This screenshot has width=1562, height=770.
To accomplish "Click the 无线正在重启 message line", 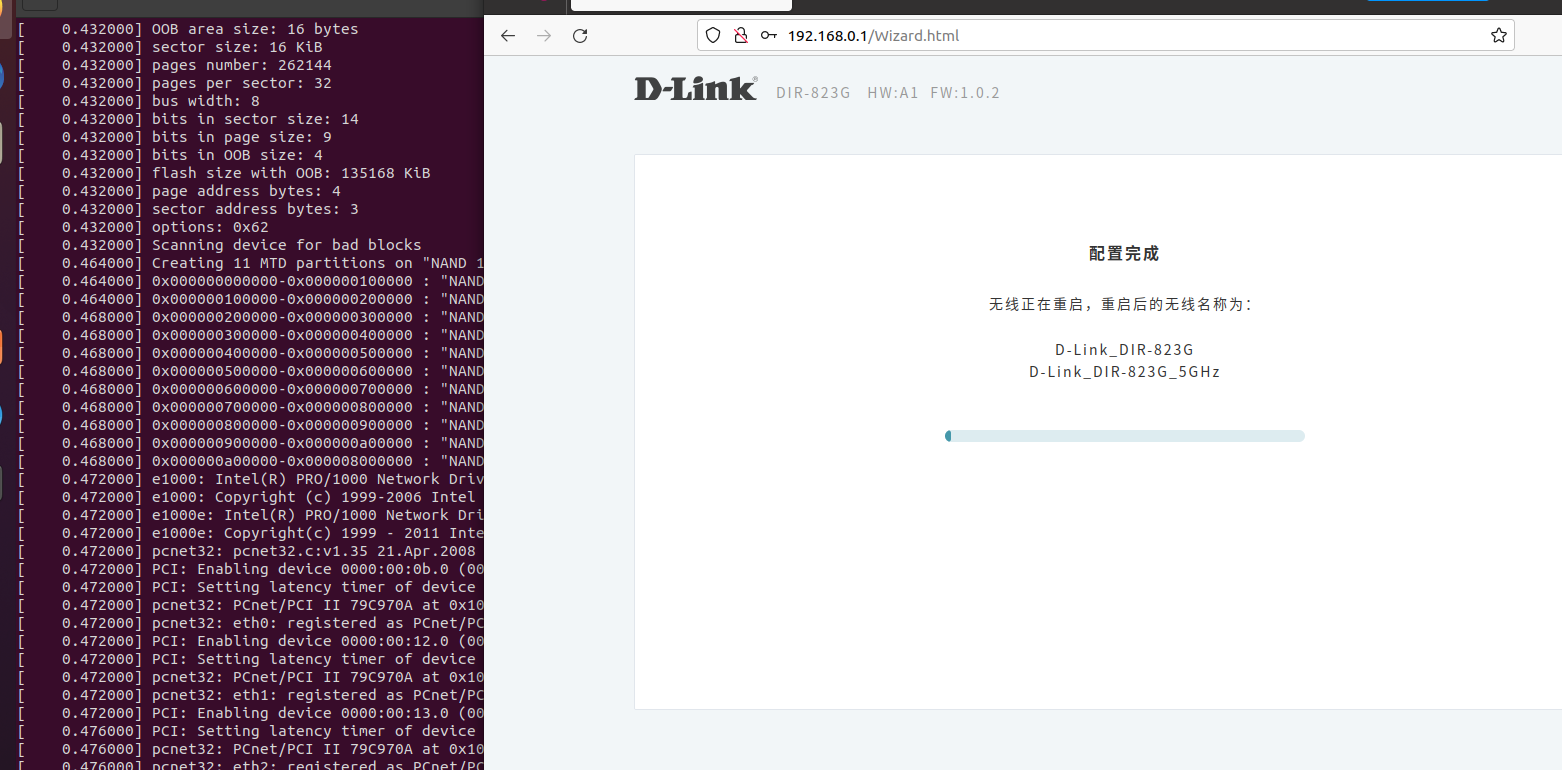I will pyautogui.click(x=1121, y=304).
